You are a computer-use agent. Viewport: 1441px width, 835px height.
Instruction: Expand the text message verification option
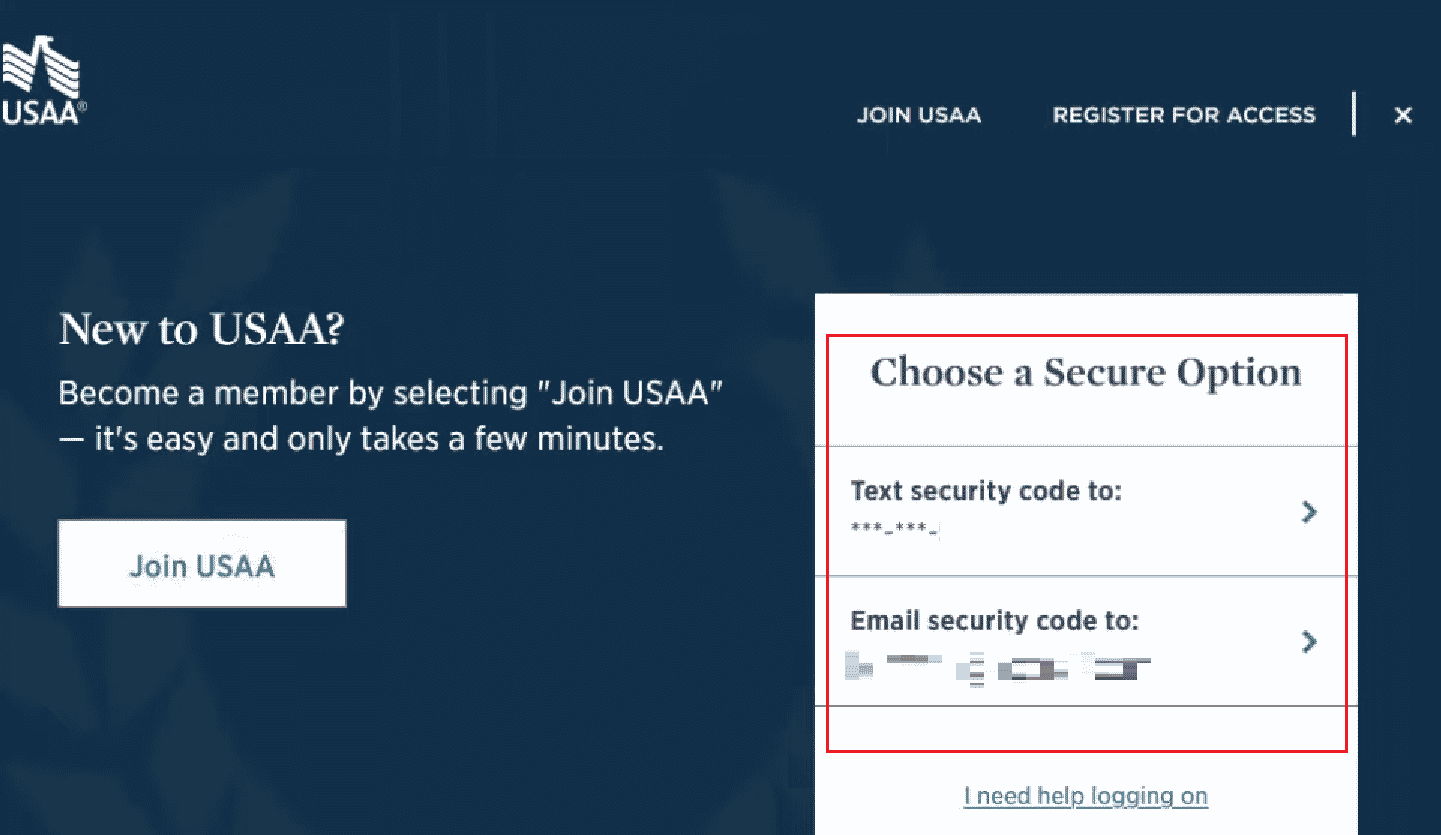click(x=1085, y=512)
